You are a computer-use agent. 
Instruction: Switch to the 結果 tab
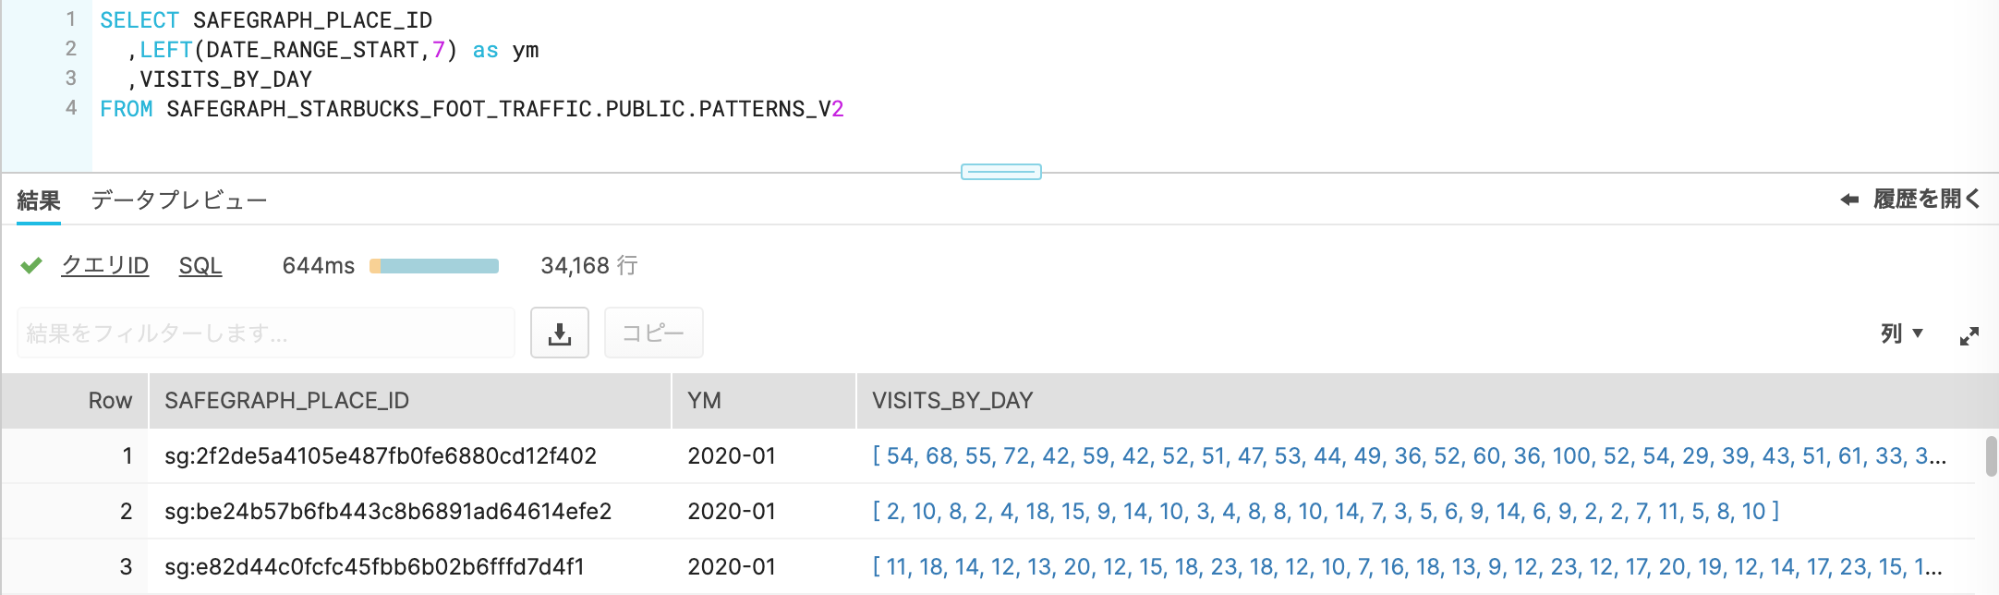(38, 200)
